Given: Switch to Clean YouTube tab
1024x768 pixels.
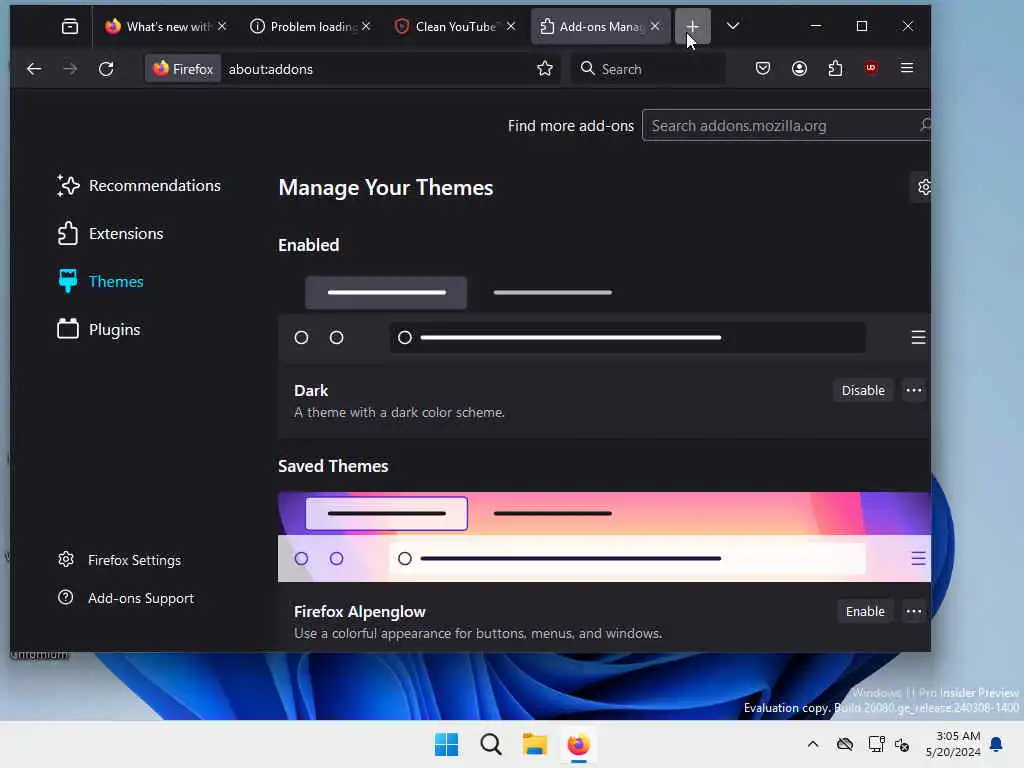Looking at the screenshot, I should pos(449,26).
